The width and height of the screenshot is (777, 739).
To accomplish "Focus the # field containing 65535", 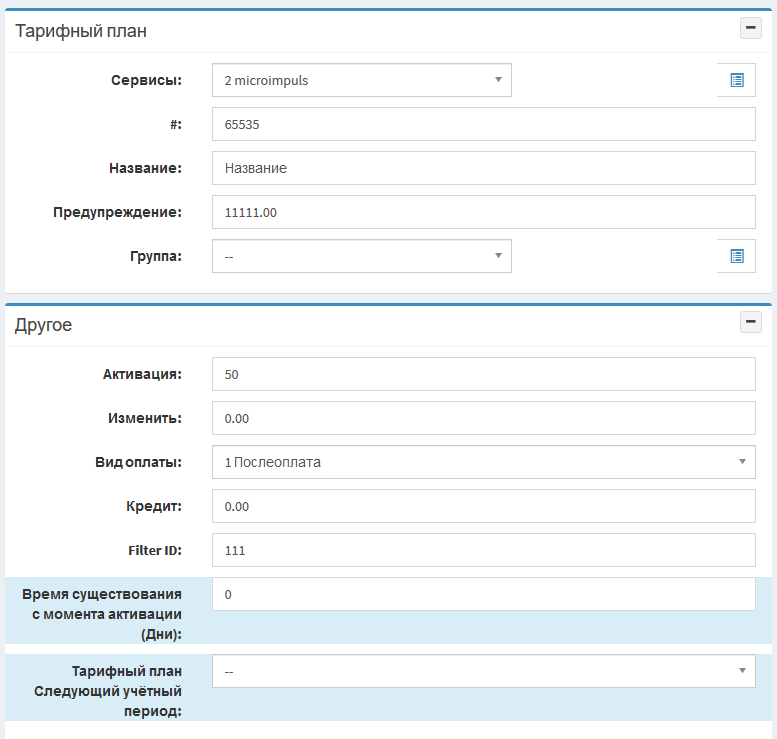I will (483, 125).
